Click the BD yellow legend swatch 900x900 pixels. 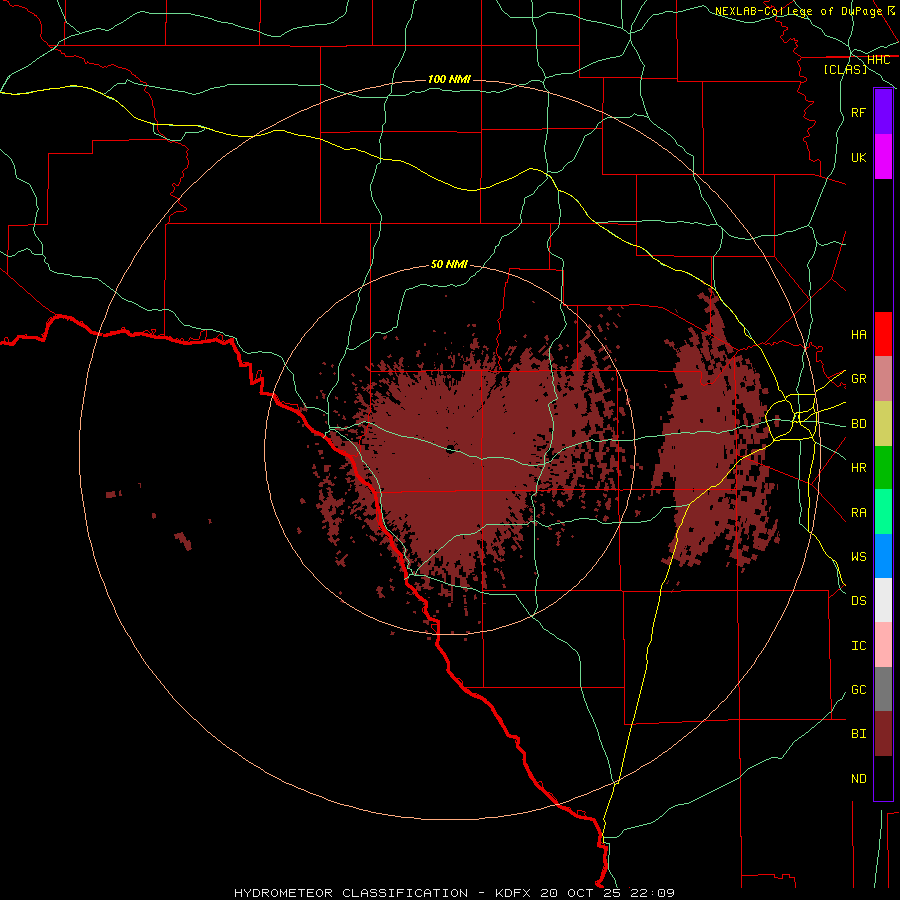pyautogui.click(x=883, y=424)
